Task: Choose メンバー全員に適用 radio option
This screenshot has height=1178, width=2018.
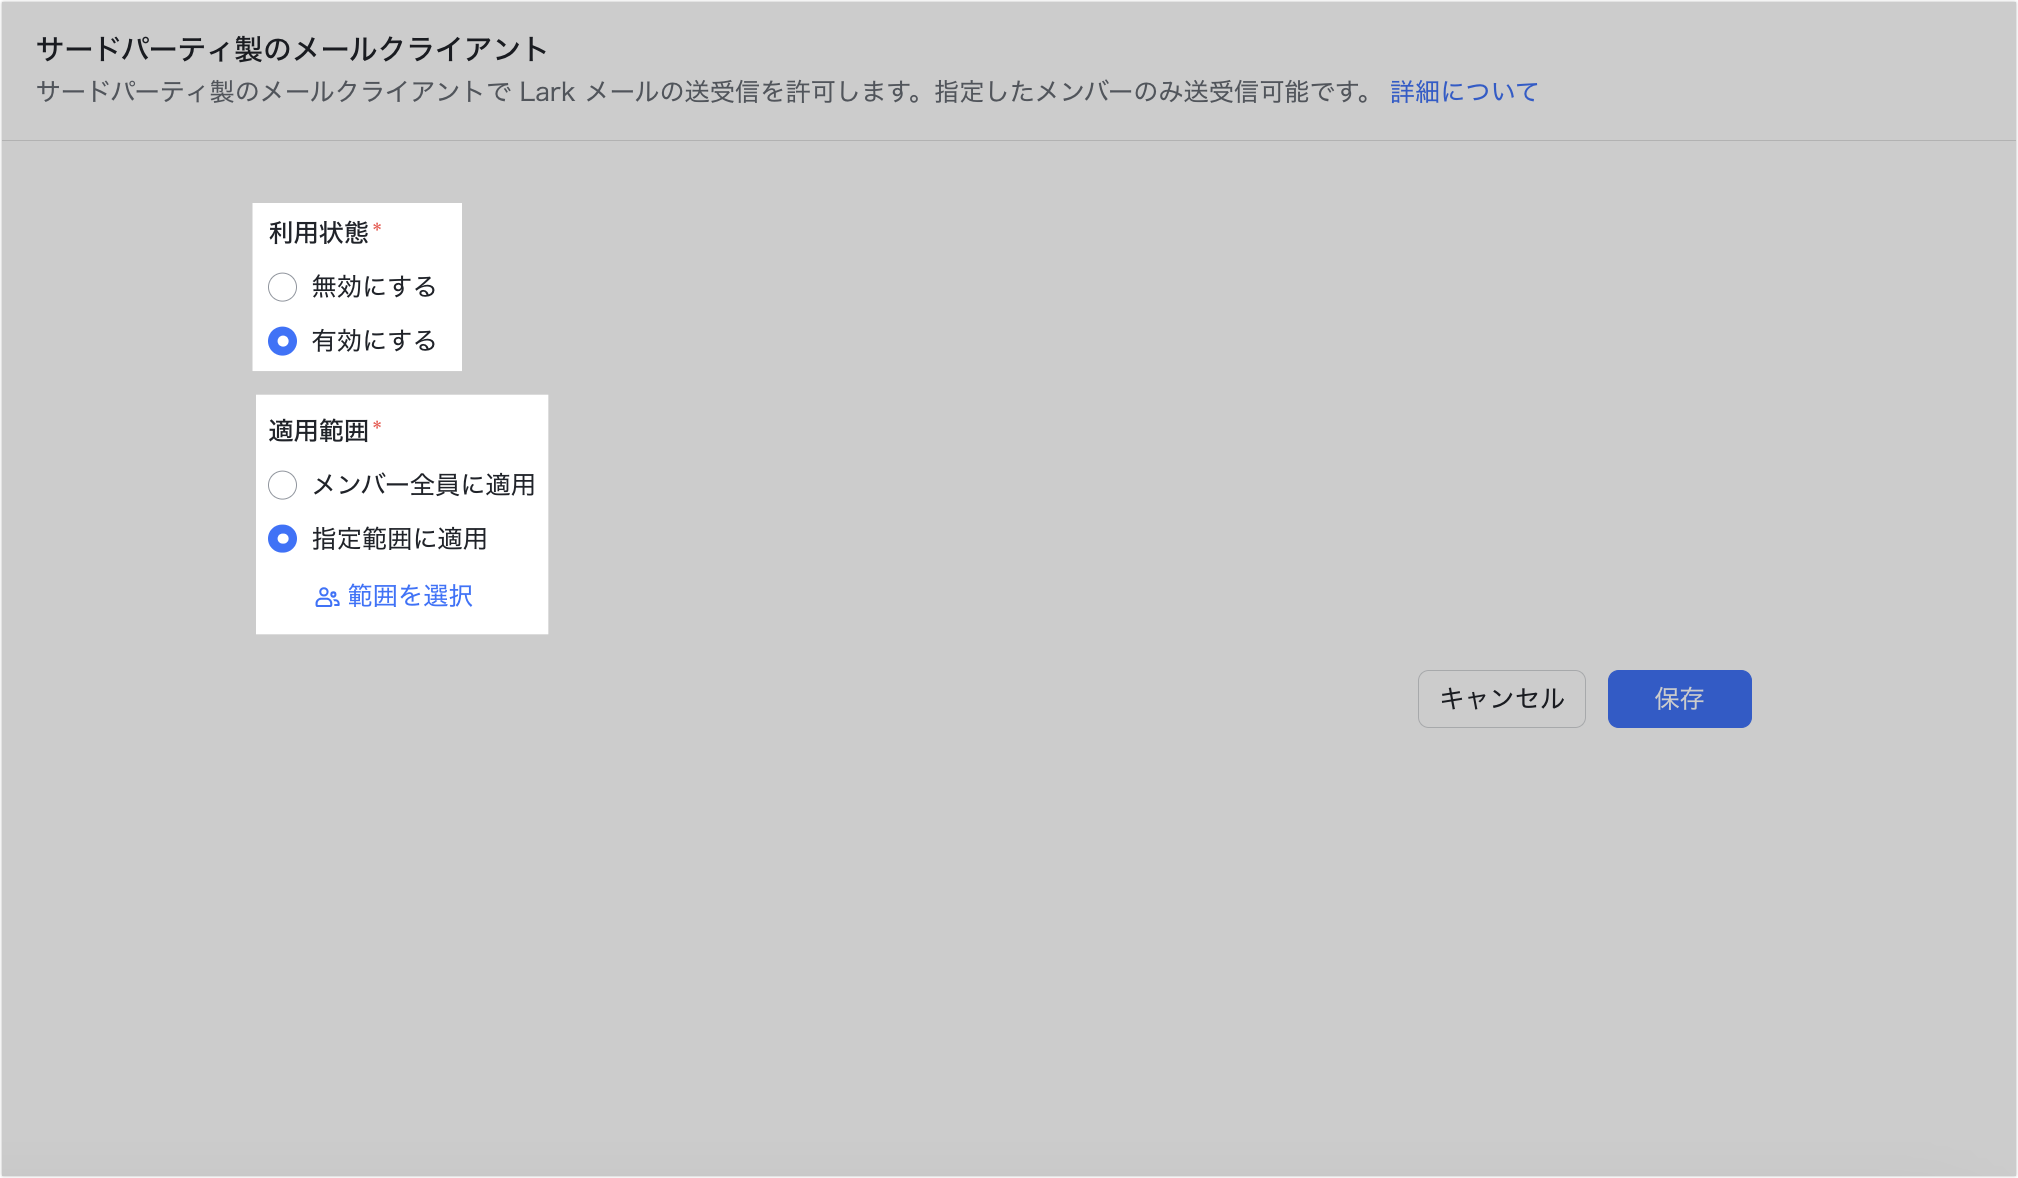Action: pyautogui.click(x=283, y=485)
